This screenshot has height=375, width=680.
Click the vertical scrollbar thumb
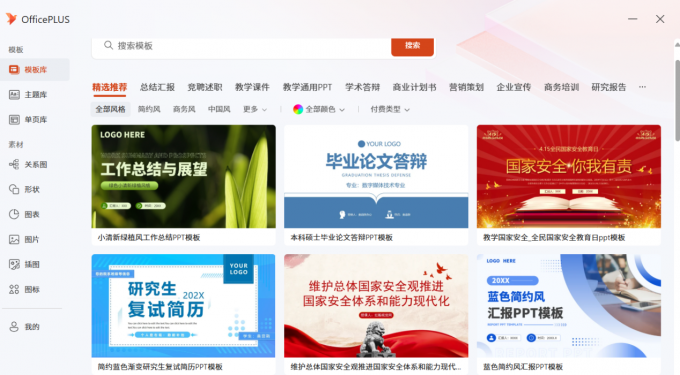[677, 101]
